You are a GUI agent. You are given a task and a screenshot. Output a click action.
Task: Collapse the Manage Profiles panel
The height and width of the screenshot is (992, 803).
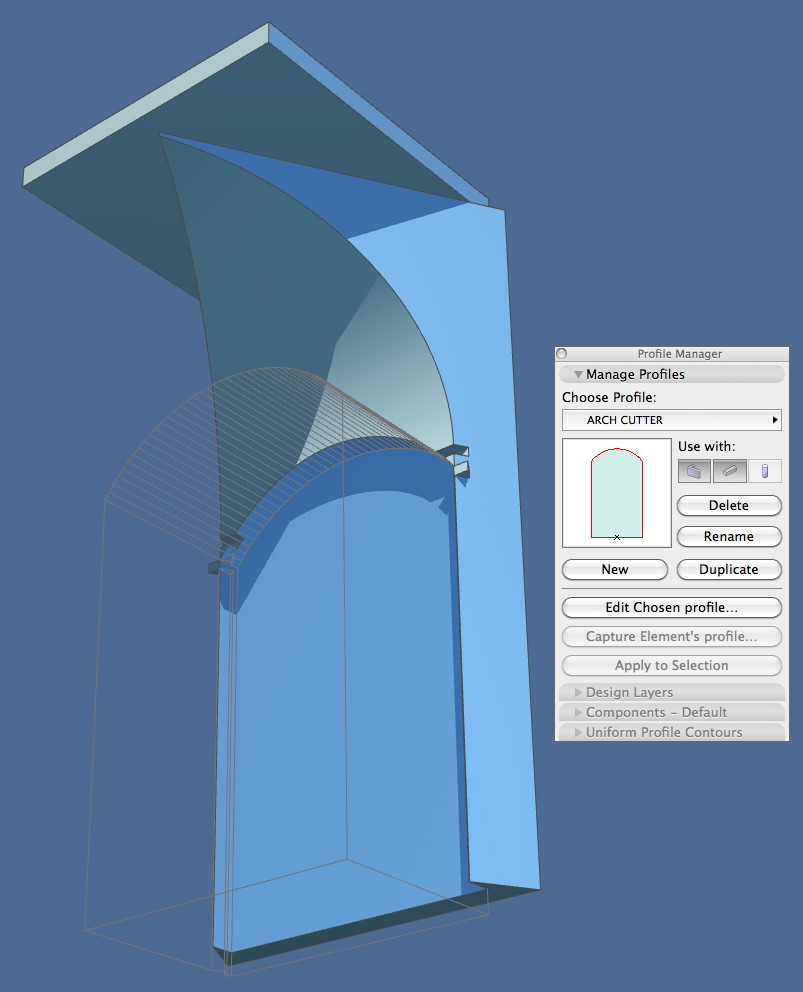point(578,374)
